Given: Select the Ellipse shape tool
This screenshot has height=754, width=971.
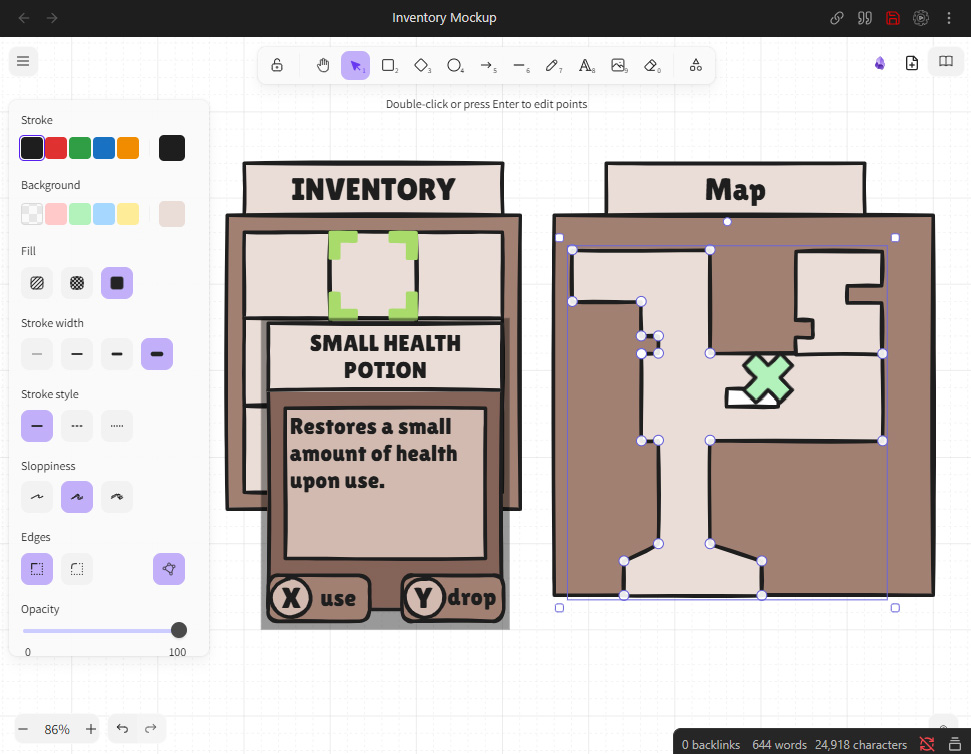Looking at the screenshot, I should (455, 66).
